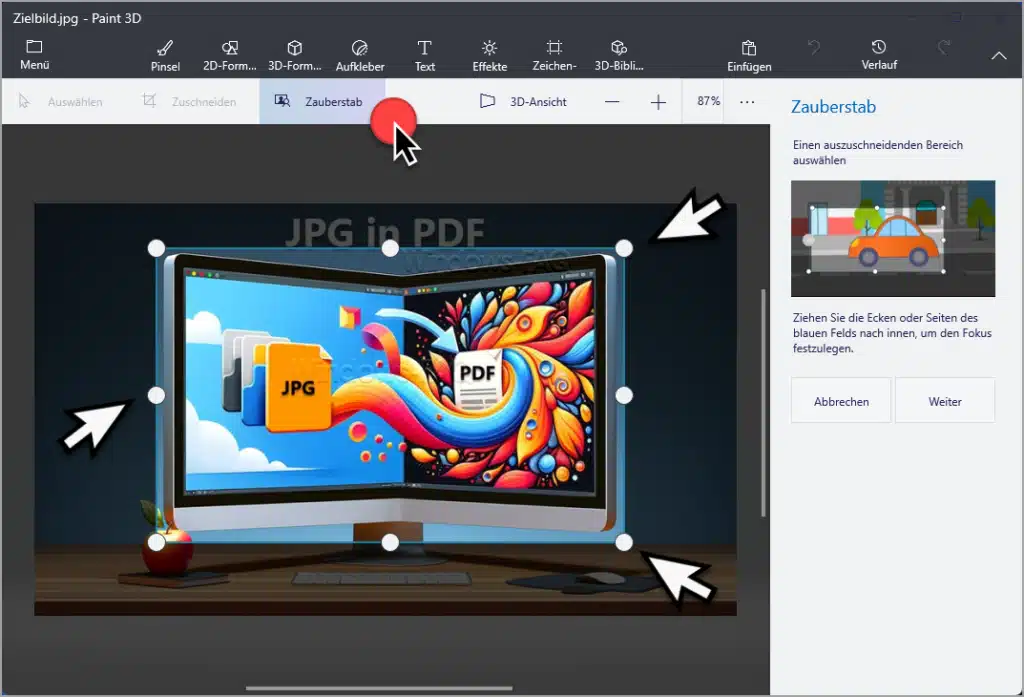Open the three-dots more options menu

[x=747, y=102]
